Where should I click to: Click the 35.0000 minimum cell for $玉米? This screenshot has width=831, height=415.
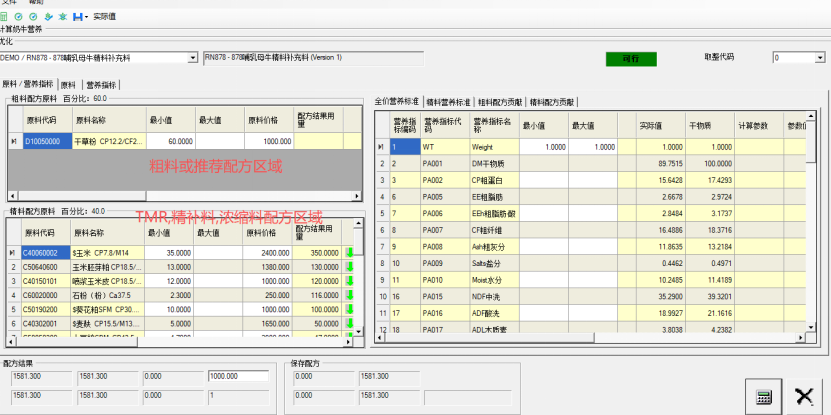(x=169, y=253)
